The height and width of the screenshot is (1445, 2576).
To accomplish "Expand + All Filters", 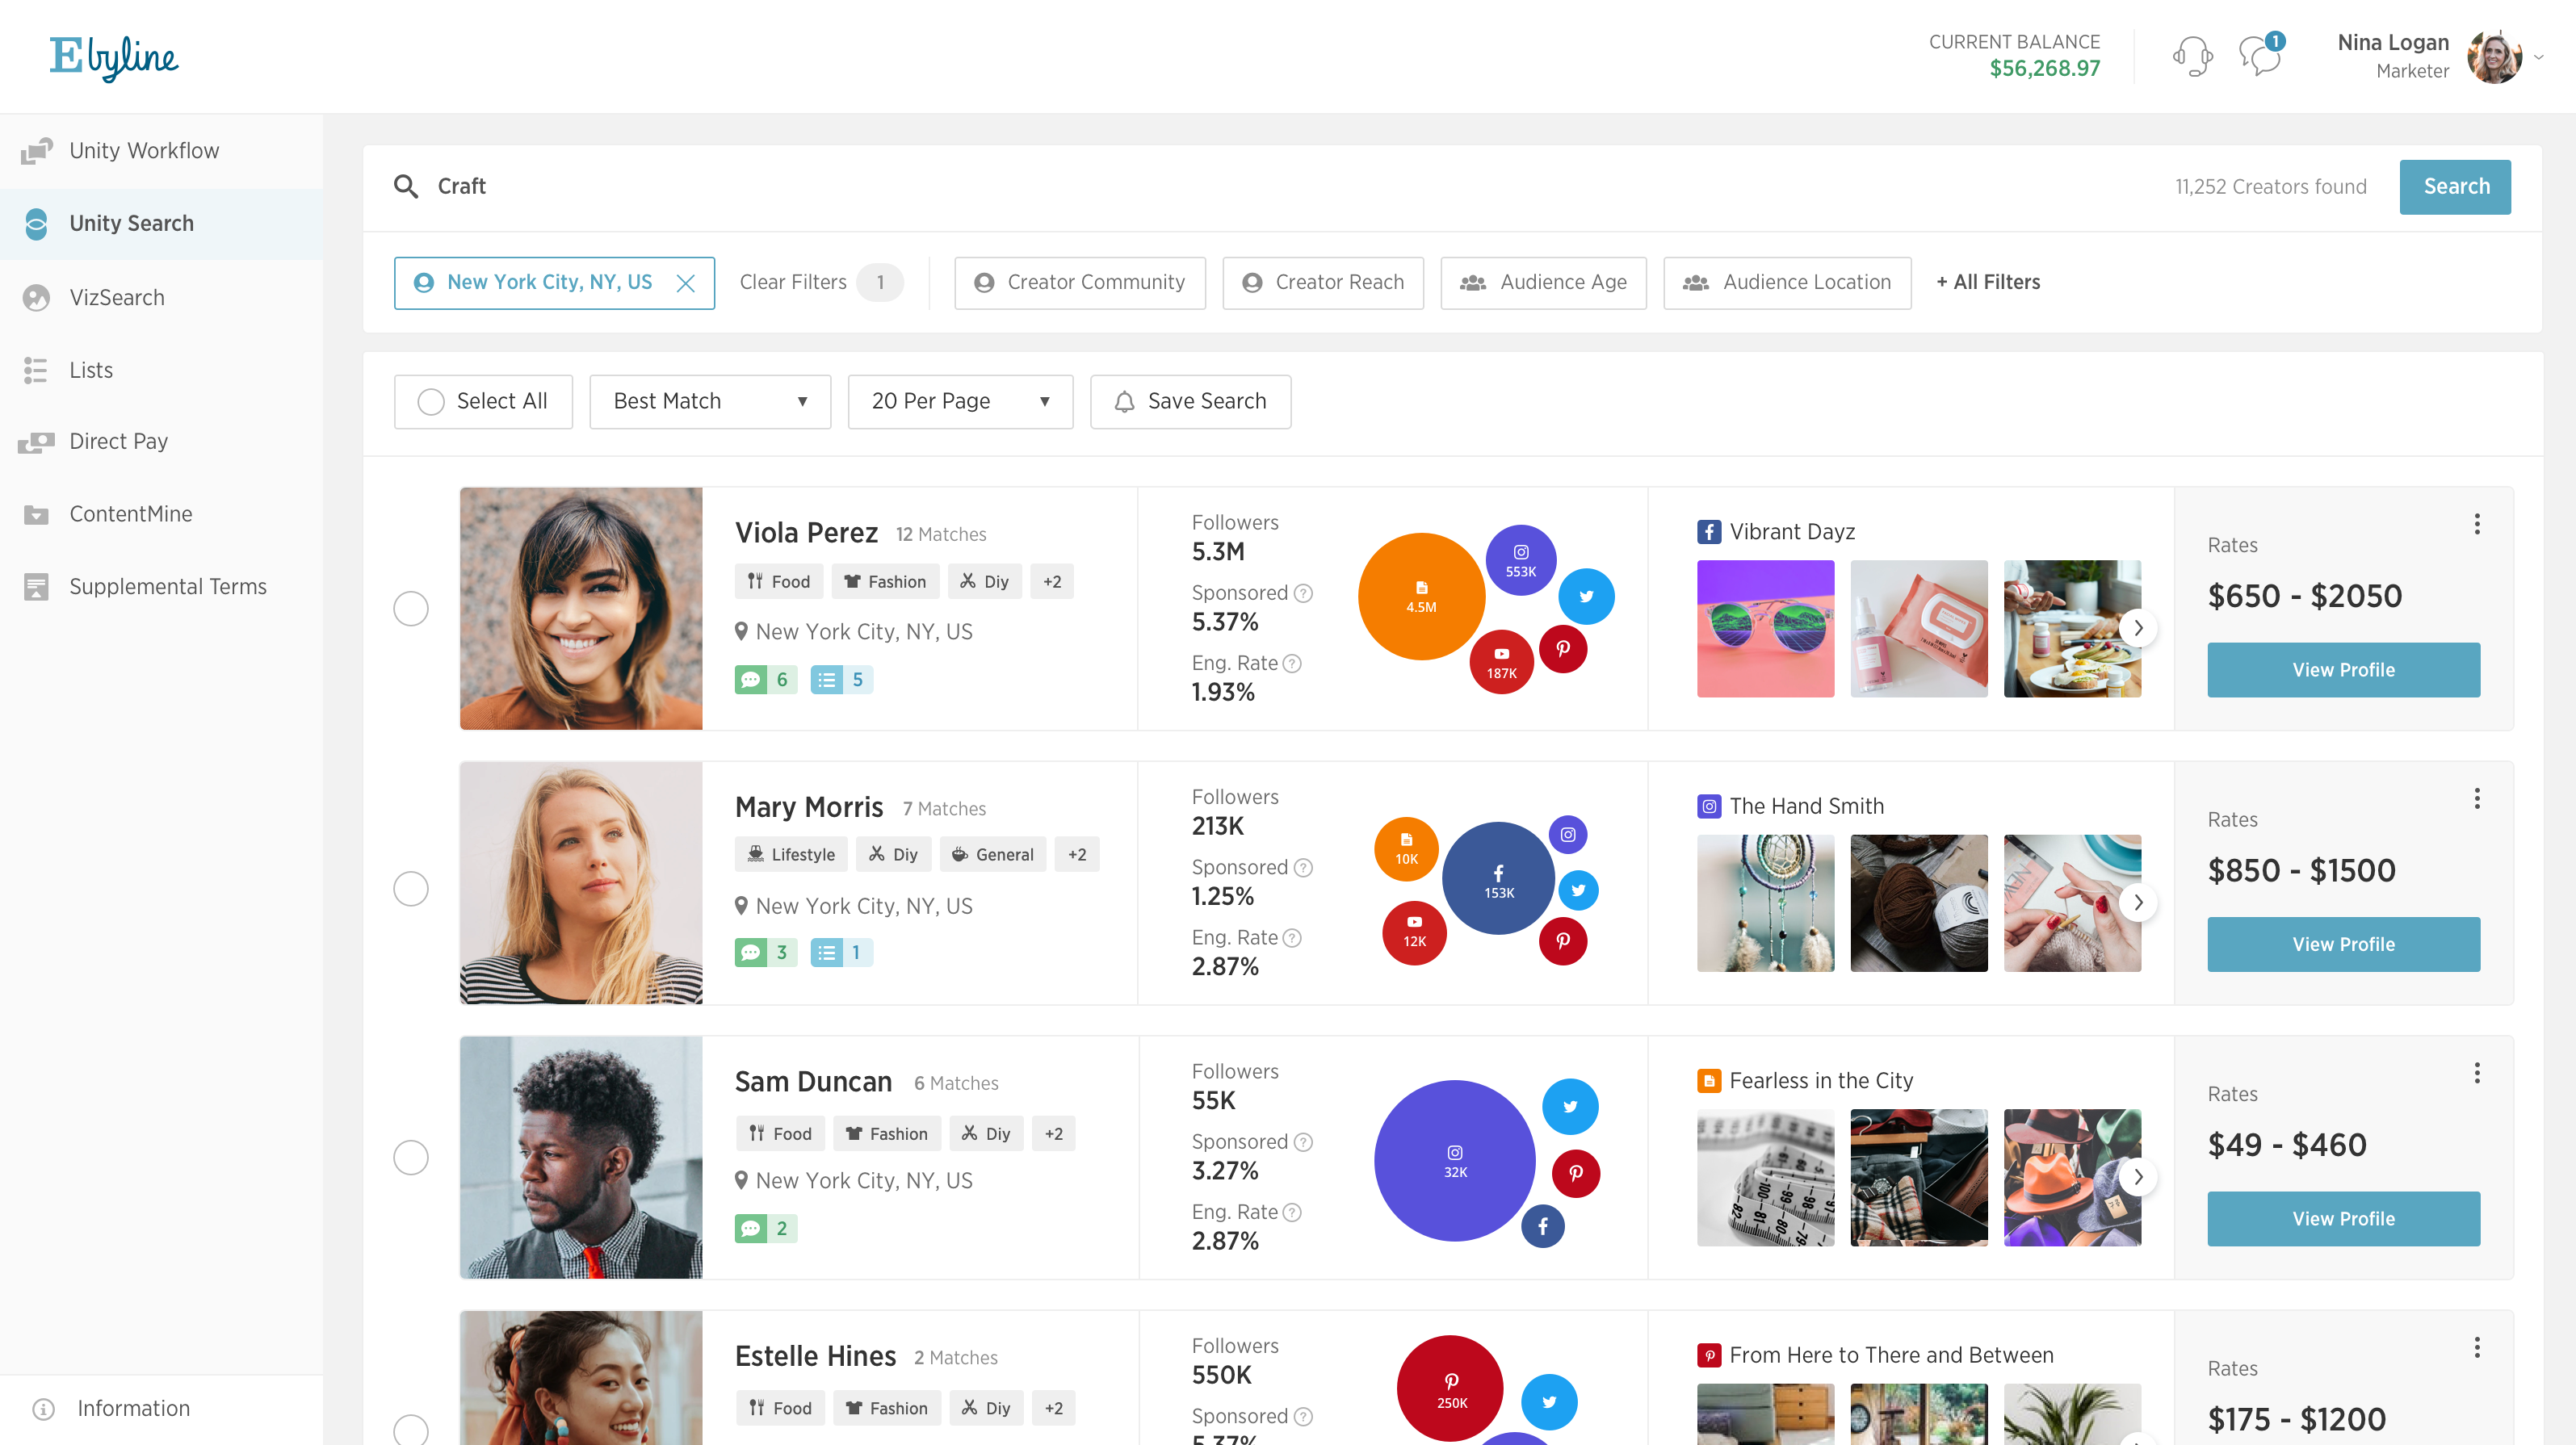I will pos(1988,283).
